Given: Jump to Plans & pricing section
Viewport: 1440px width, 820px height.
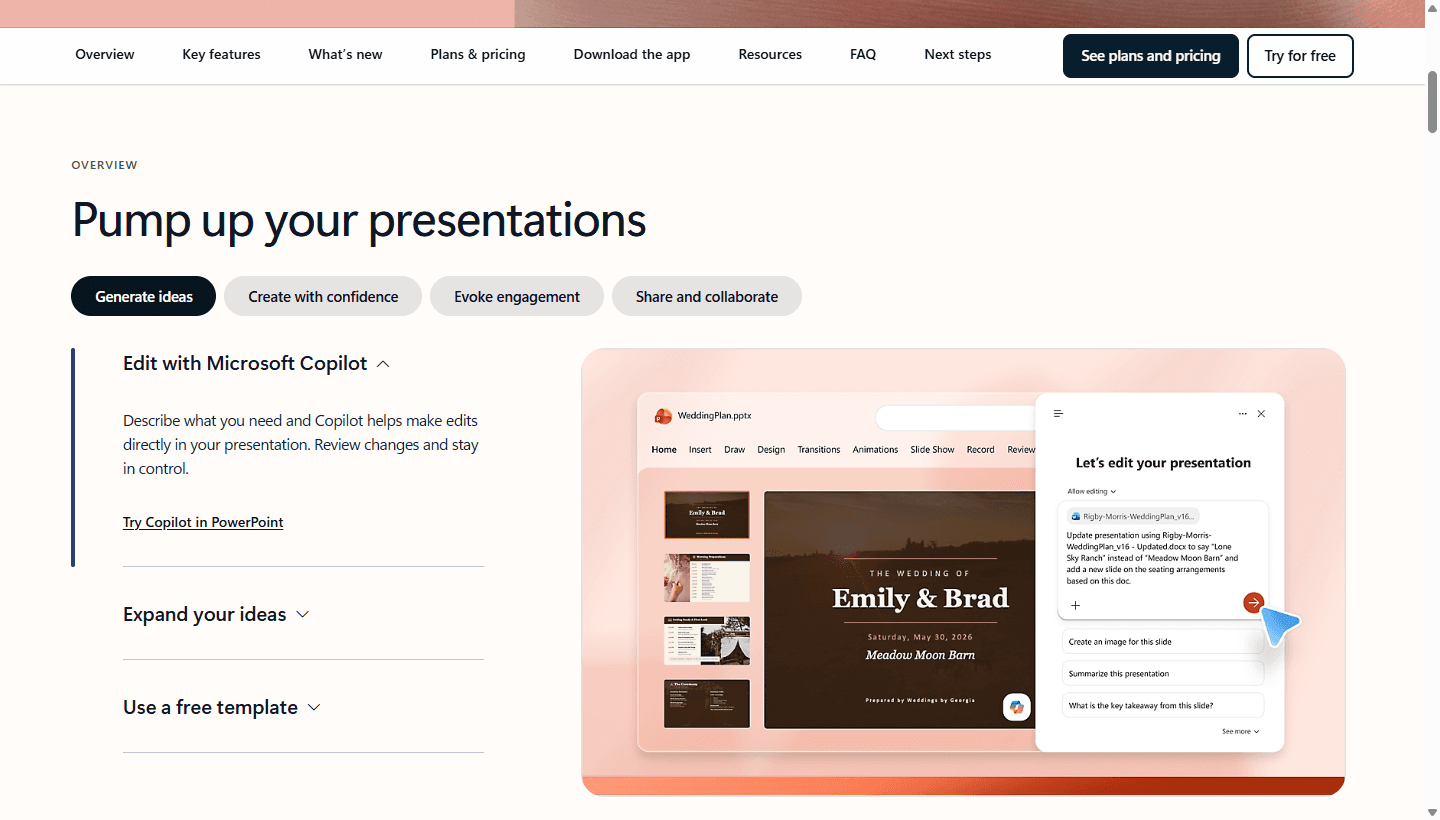Looking at the screenshot, I should tap(478, 55).
